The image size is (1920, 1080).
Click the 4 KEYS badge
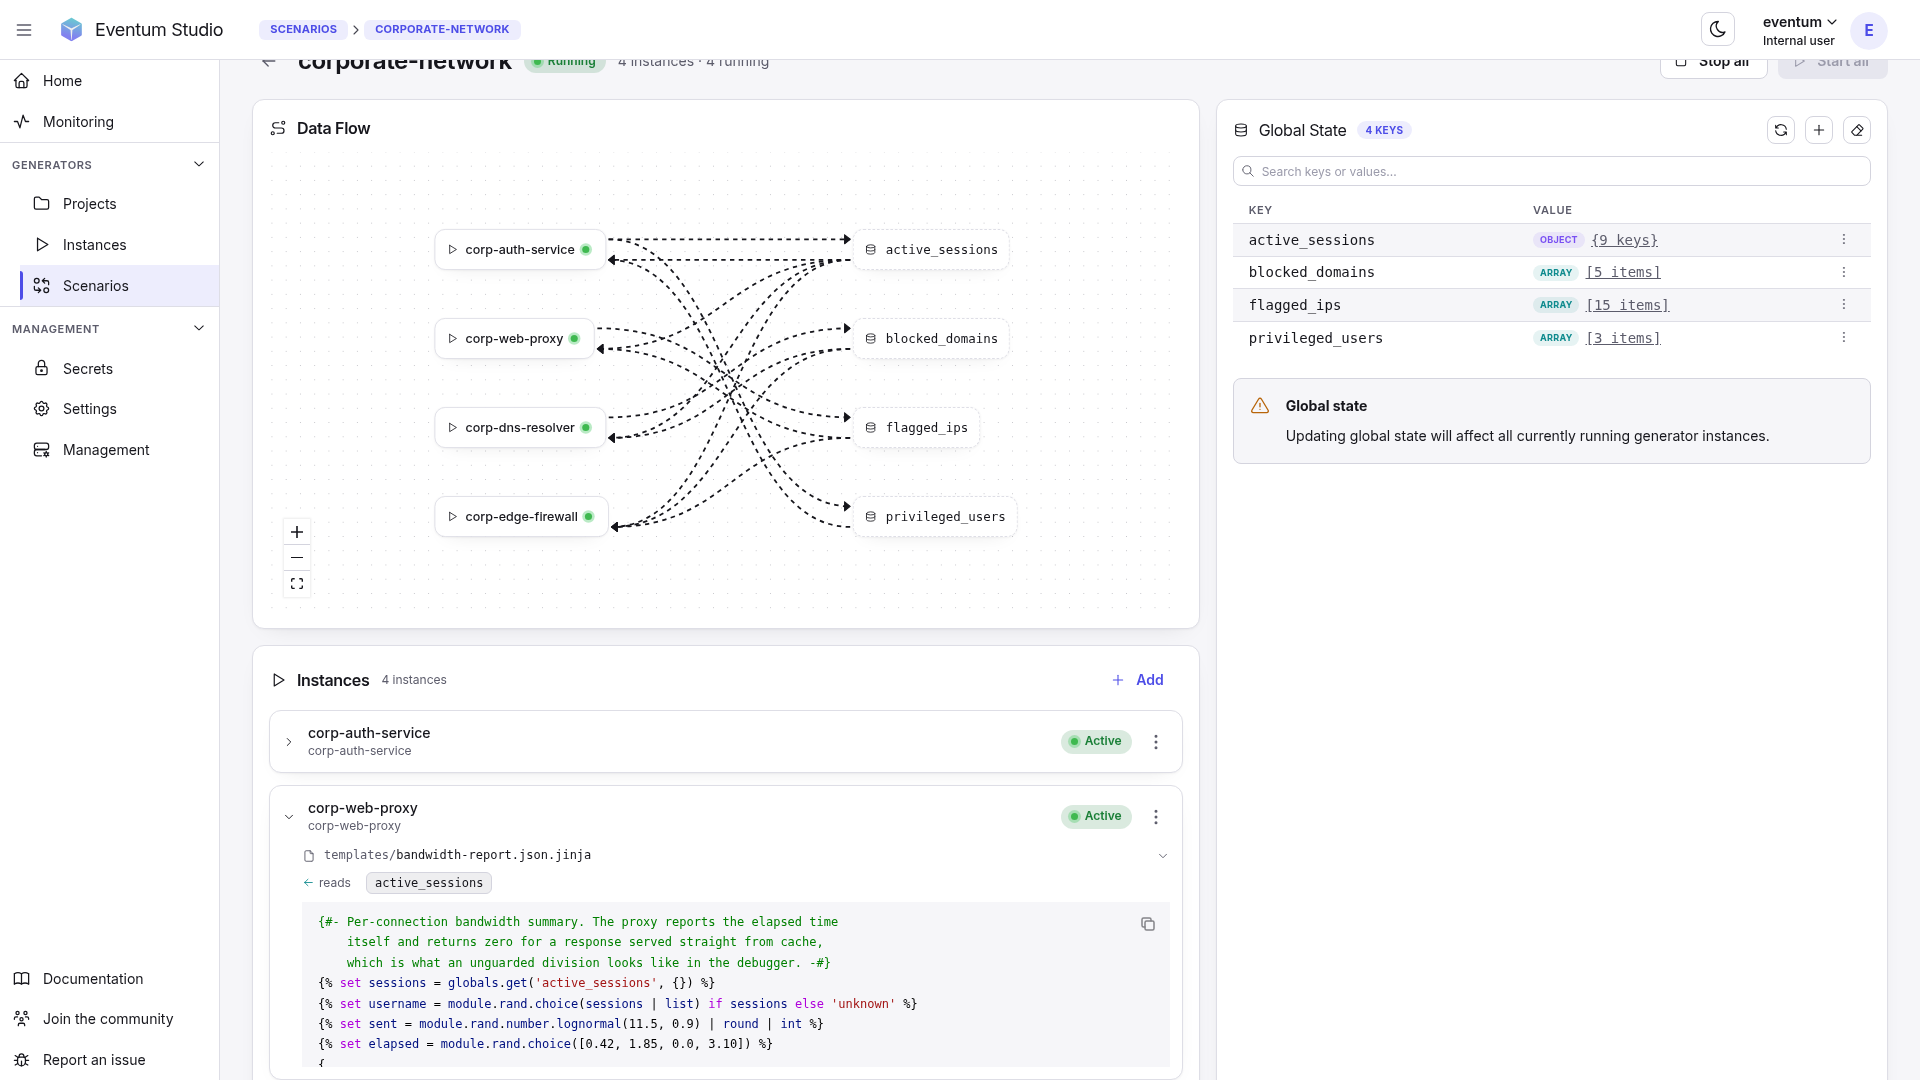(x=1384, y=130)
